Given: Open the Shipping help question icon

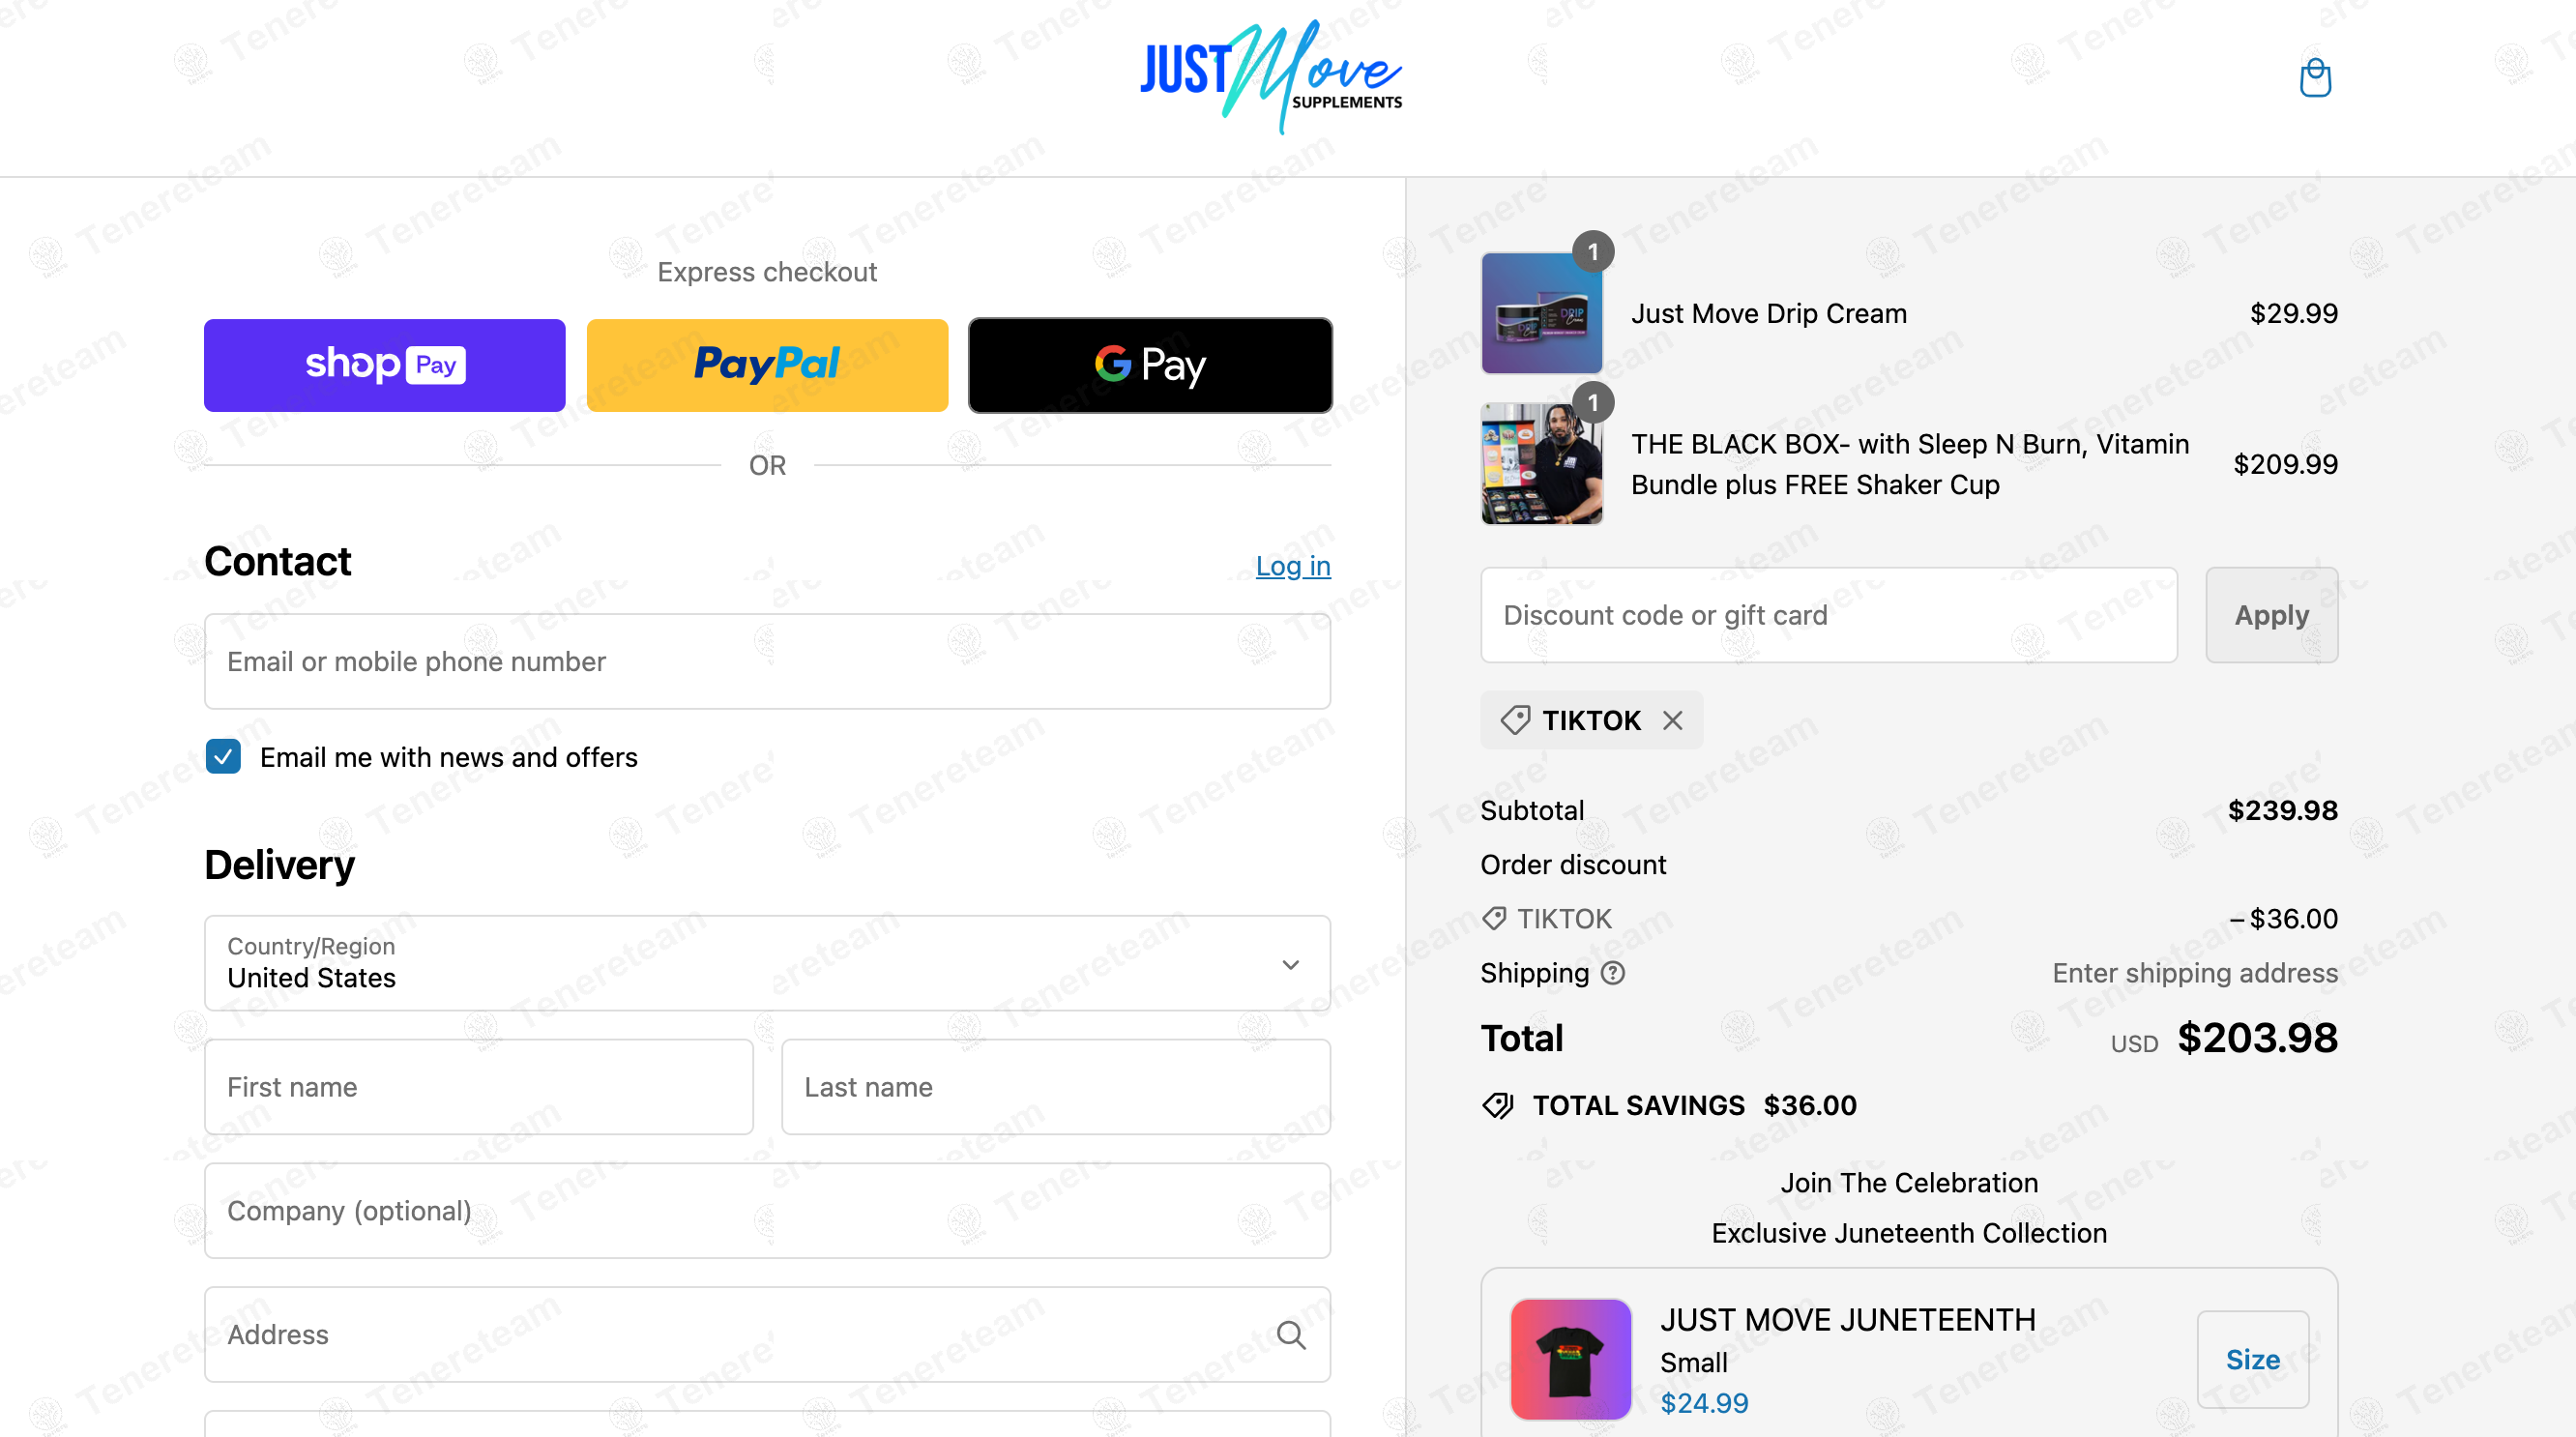Looking at the screenshot, I should (1612, 973).
